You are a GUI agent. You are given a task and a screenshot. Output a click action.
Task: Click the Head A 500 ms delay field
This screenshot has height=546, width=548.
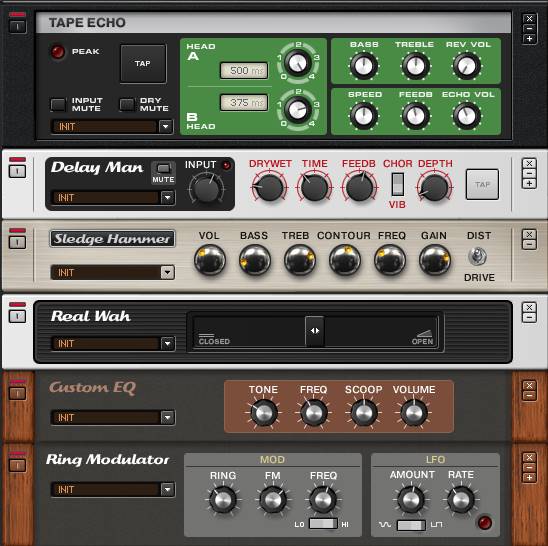coord(244,70)
